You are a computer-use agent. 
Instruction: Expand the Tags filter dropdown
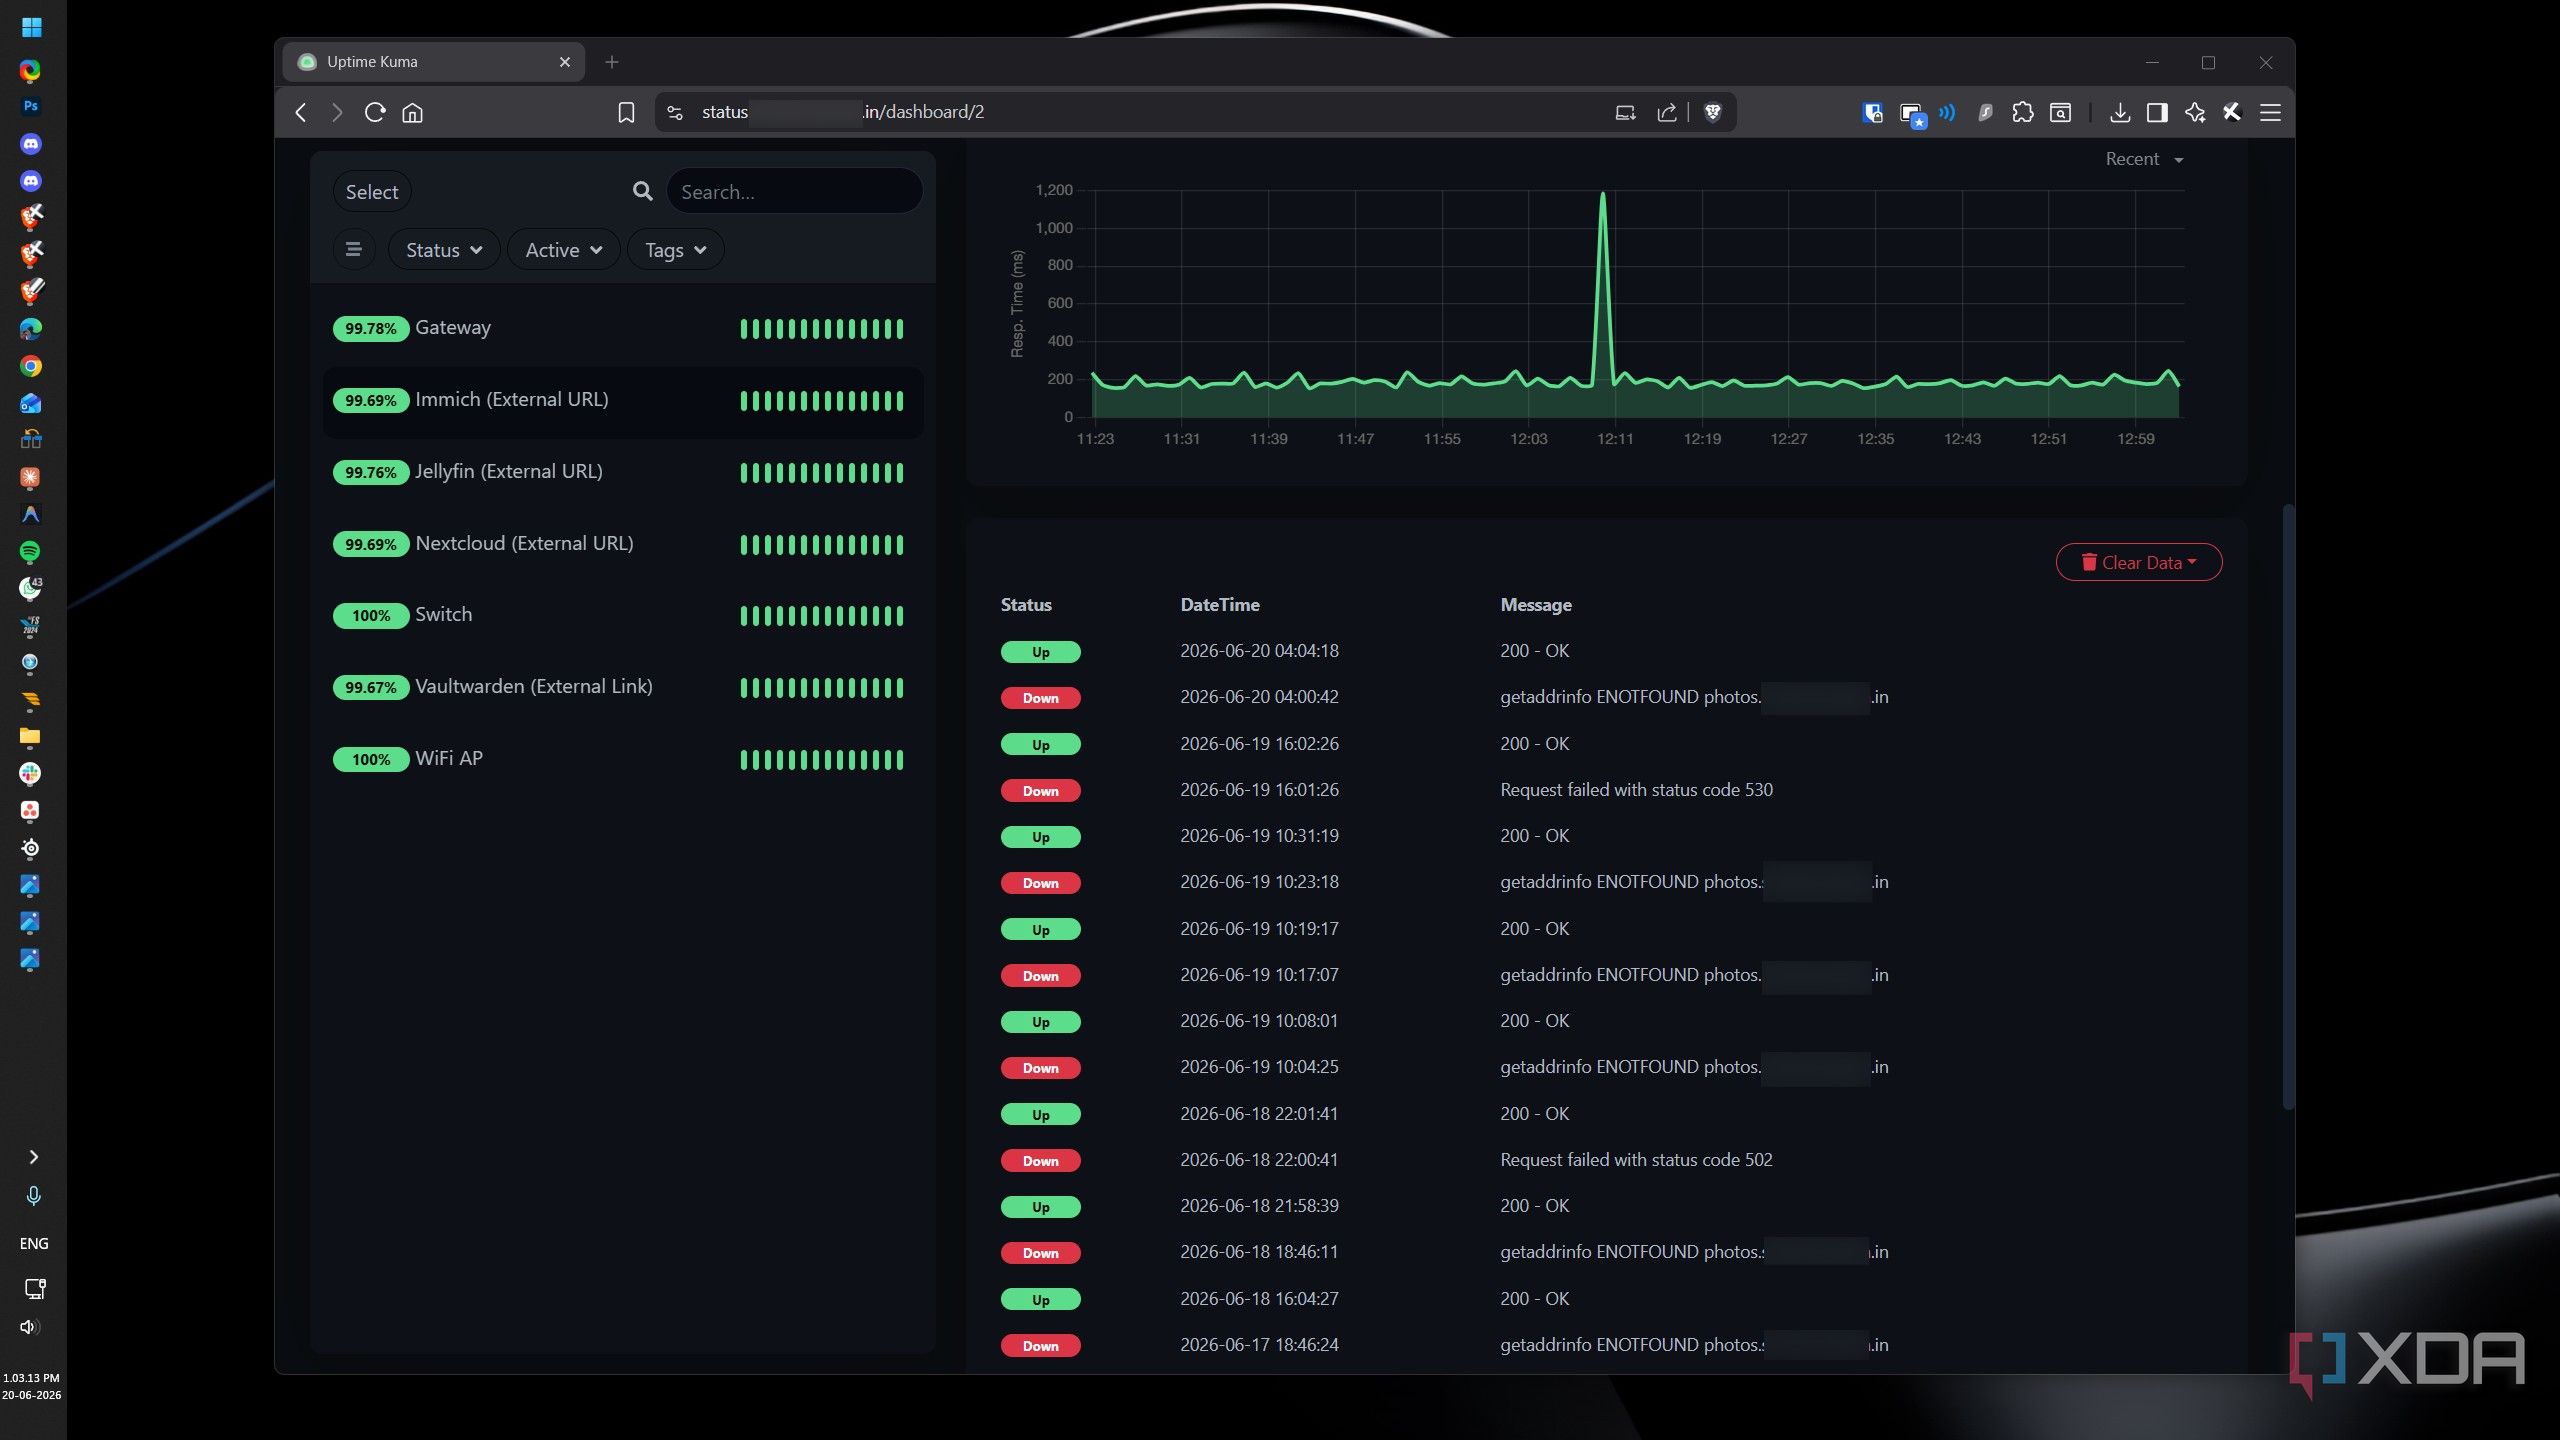pyautogui.click(x=675, y=249)
